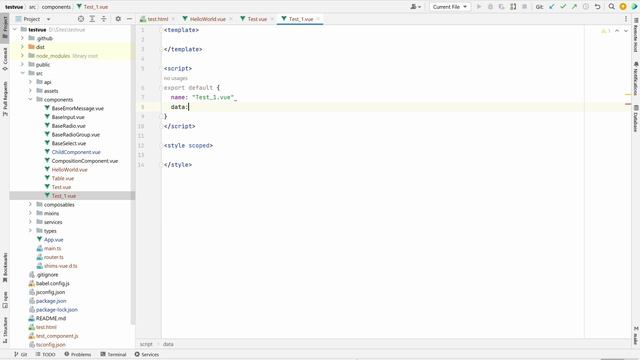Open the Current File run configuration dropdown
Screen dimensions: 640x360
coord(449,7)
